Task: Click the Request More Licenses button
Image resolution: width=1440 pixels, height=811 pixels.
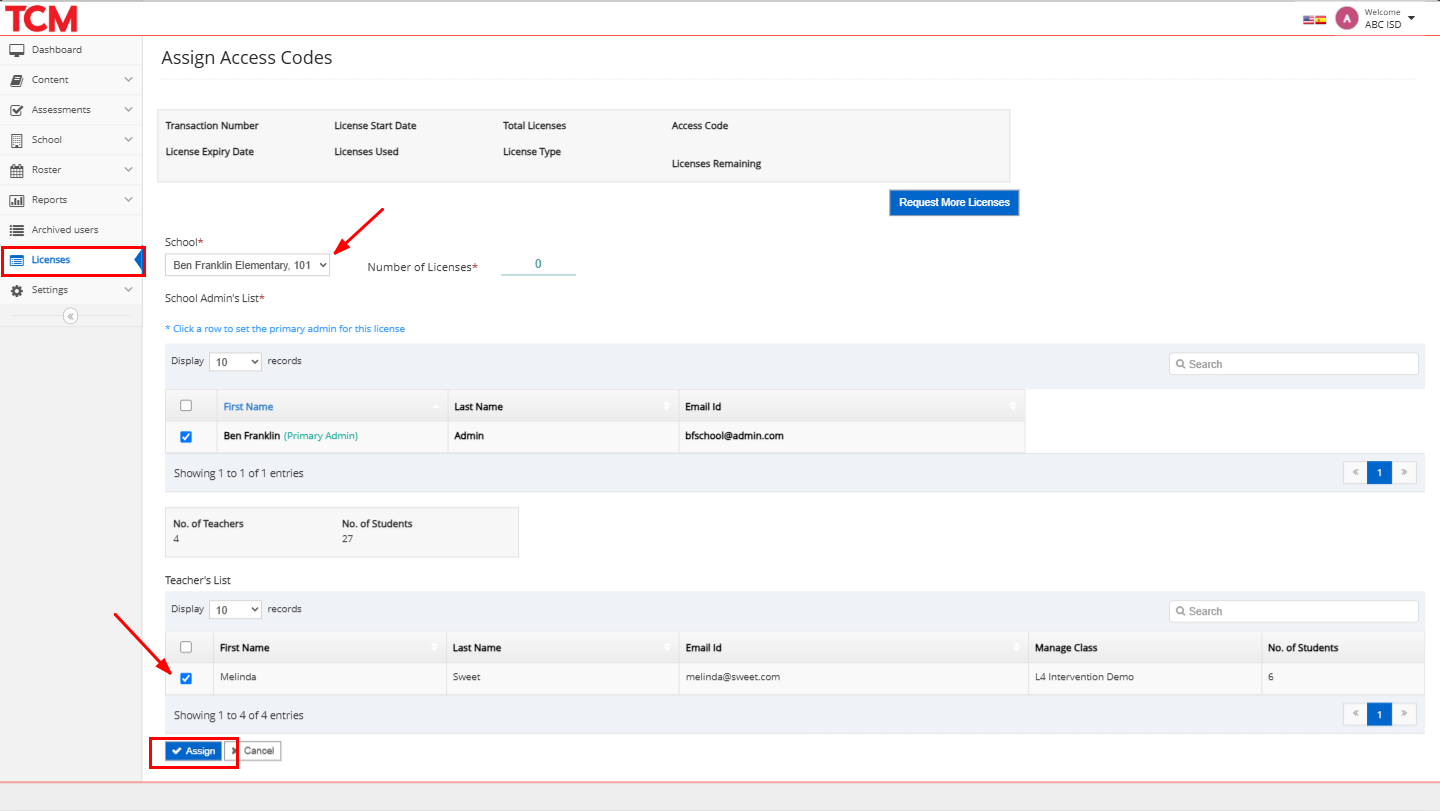Action: point(953,202)
